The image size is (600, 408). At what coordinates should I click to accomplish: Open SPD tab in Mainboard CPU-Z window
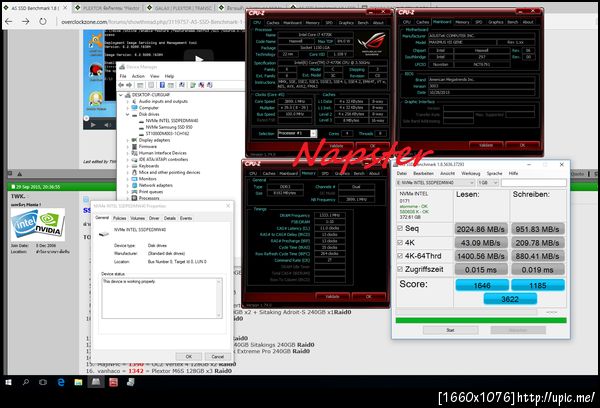[x=479, y=22]
